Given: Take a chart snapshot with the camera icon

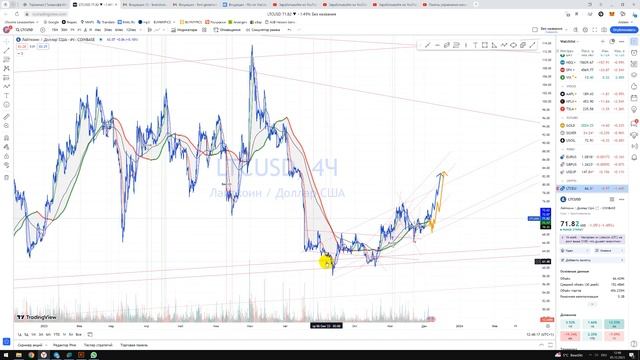Looking at the screenshot, I should pyautogui.click(x=604, y=30).
